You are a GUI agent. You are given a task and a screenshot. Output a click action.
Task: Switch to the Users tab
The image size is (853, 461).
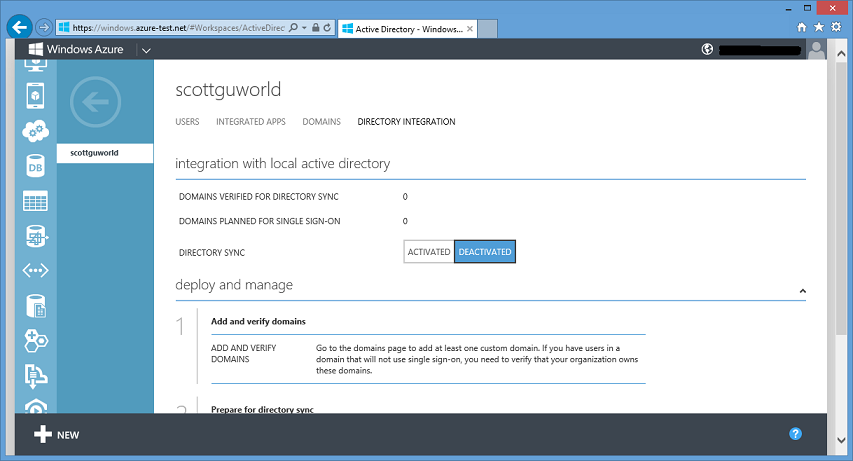187,122
